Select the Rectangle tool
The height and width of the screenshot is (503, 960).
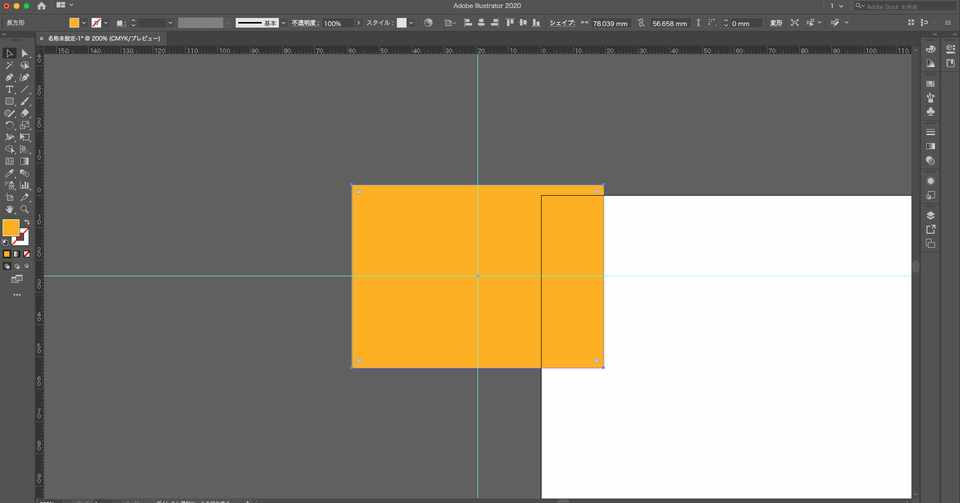[x=10, y=102]
